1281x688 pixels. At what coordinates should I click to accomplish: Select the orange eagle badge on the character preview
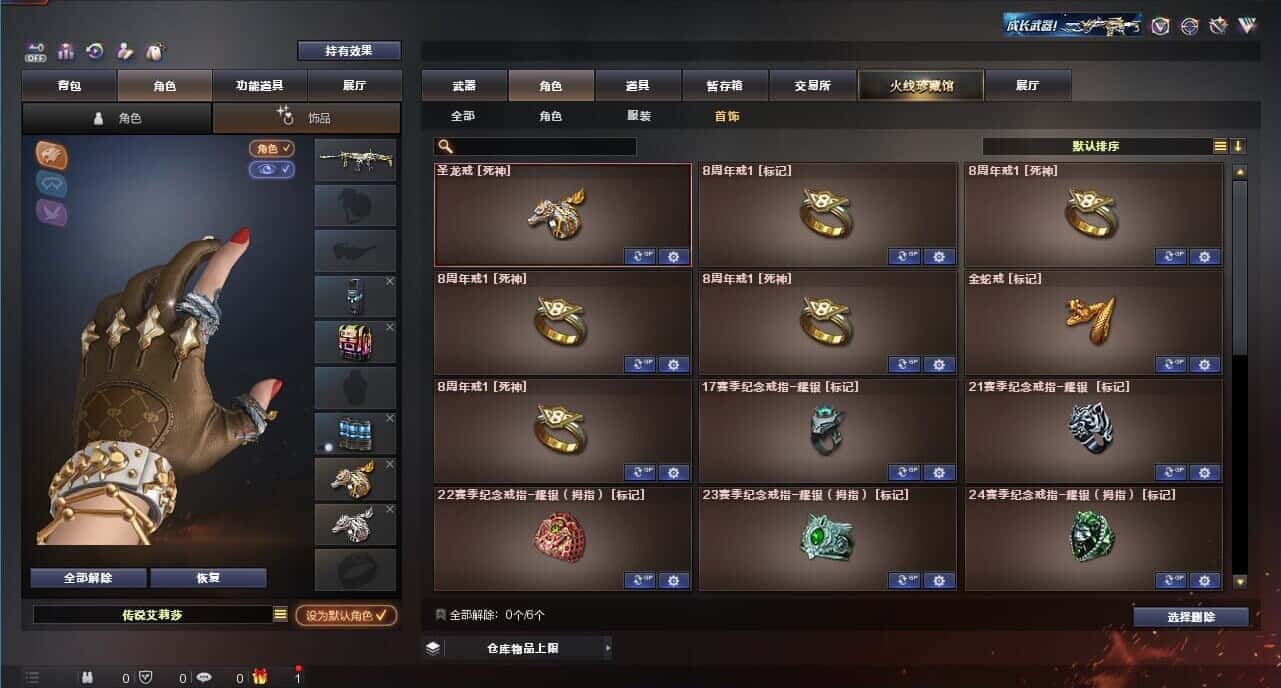pos(52,154)
